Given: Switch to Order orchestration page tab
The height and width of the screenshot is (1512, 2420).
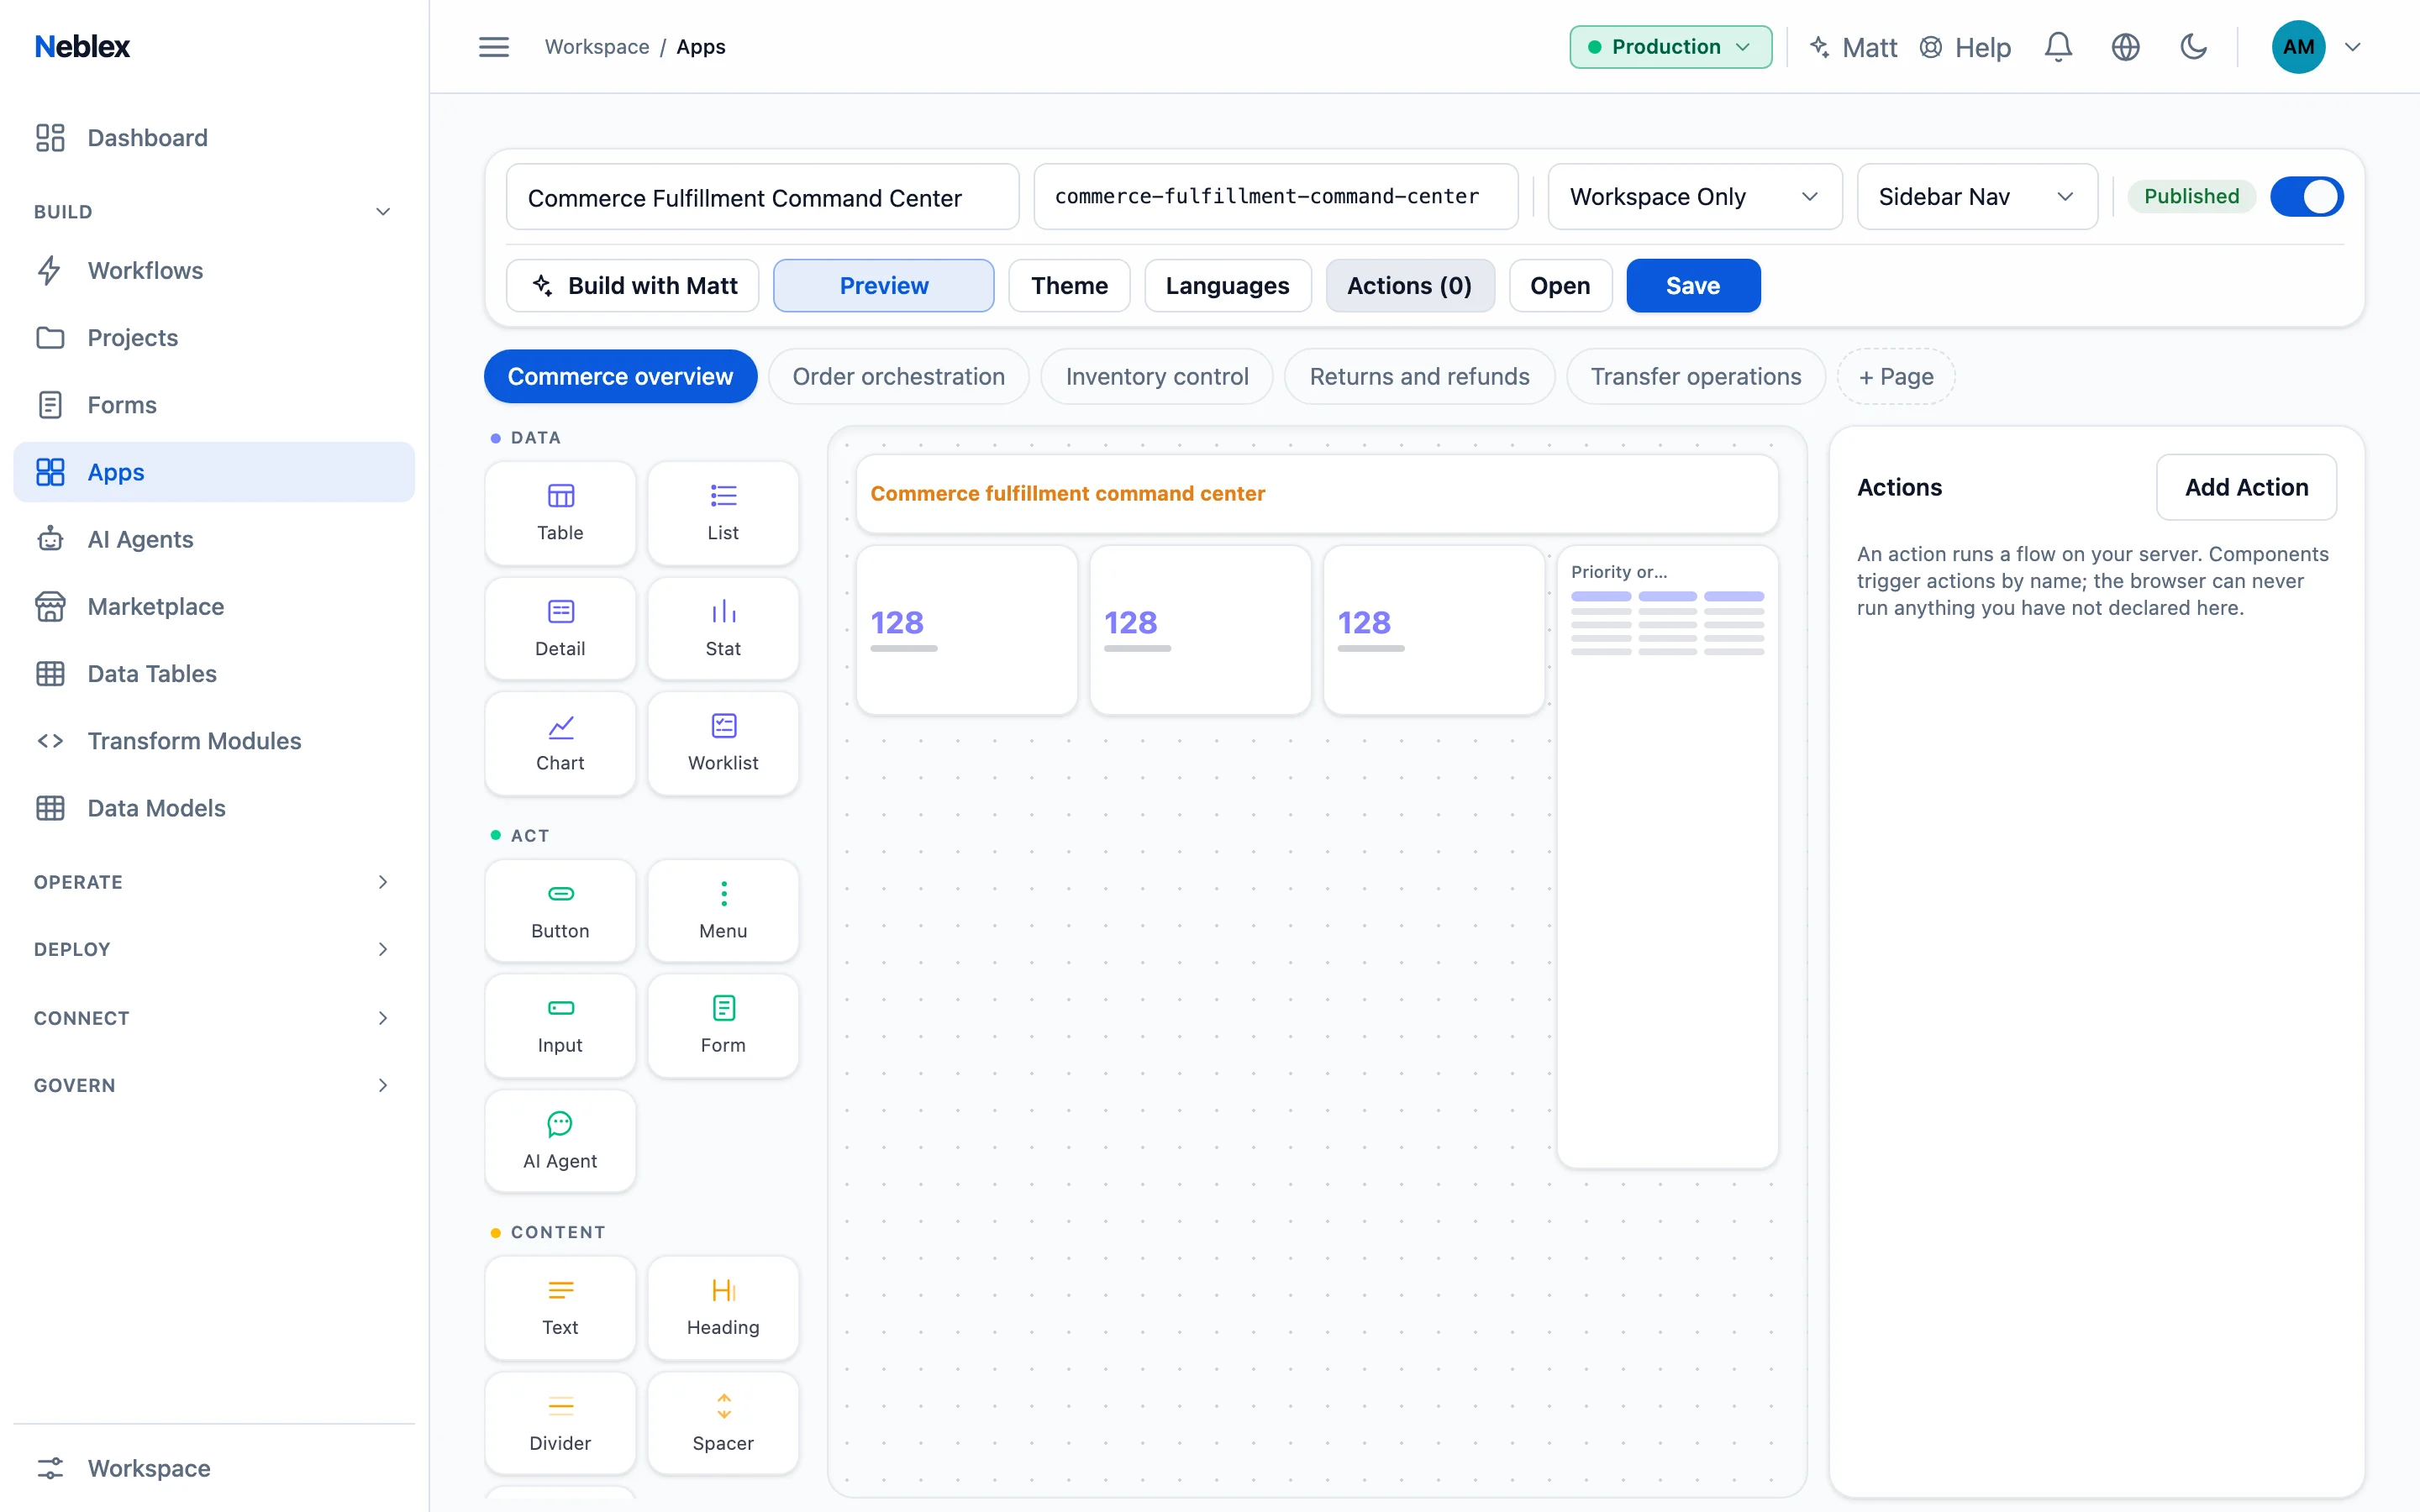Looking at the screenshot, I should pyautogui.click(x=898, y=377).
